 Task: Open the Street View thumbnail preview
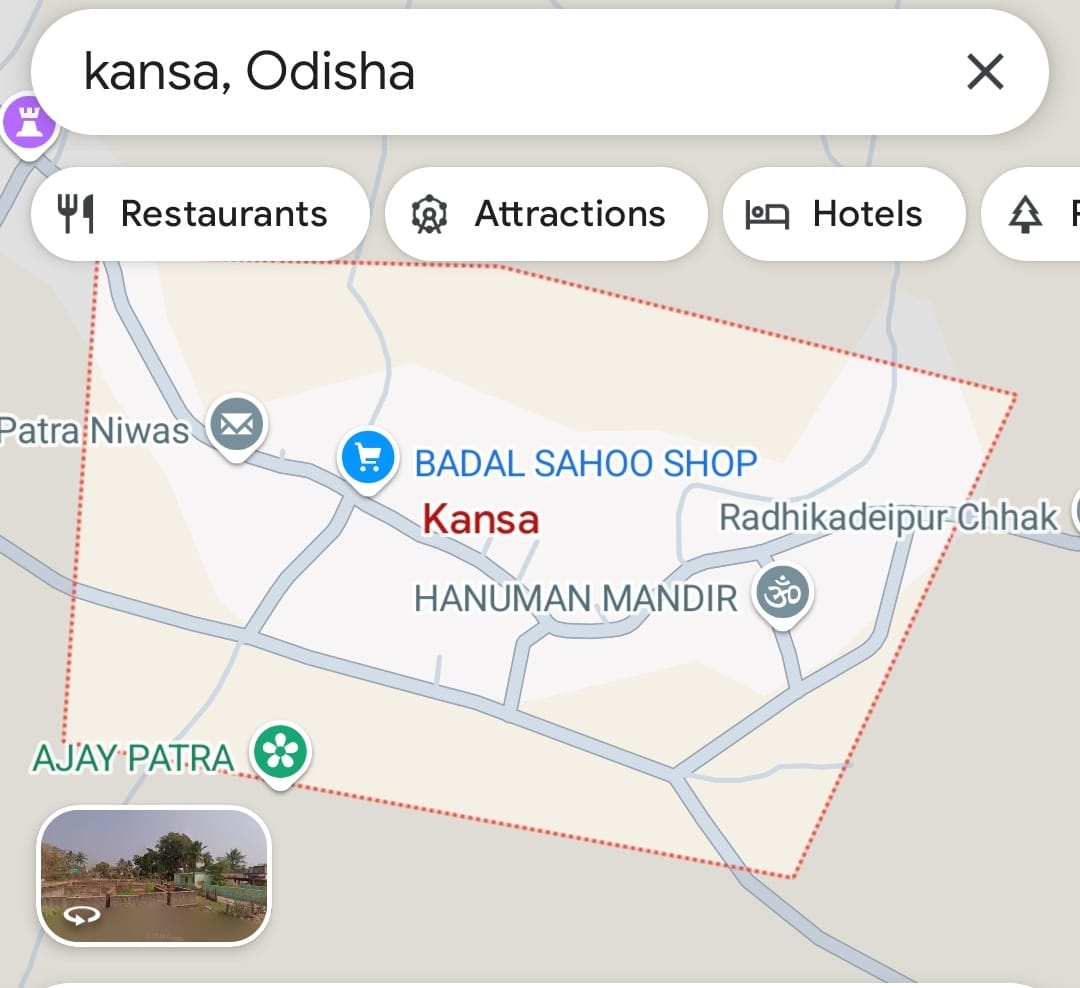[x=154, y=876]
